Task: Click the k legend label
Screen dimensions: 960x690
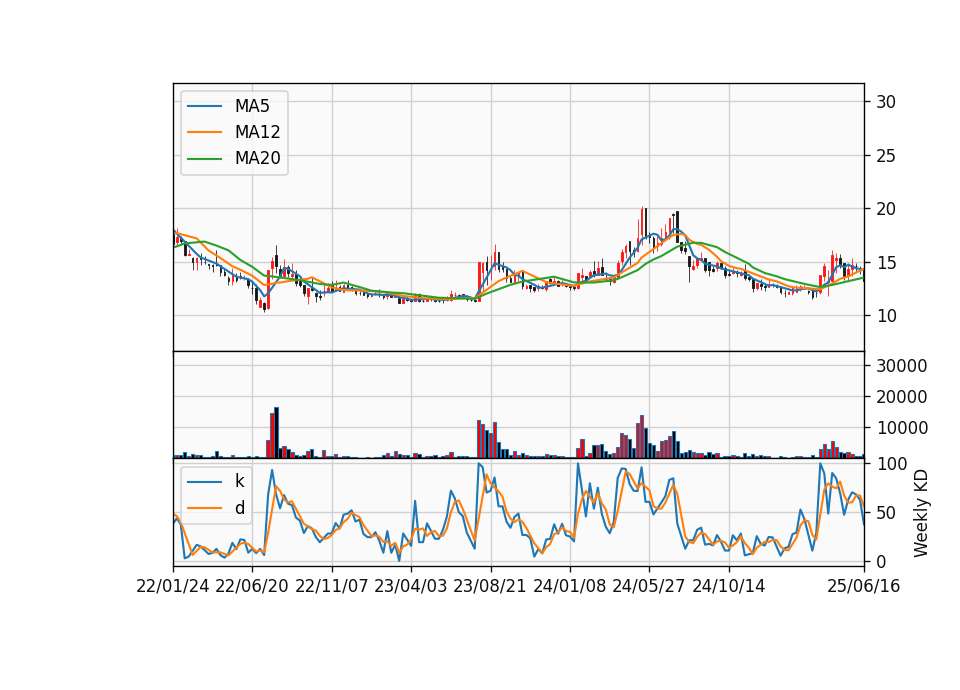Action: [239, 481]
